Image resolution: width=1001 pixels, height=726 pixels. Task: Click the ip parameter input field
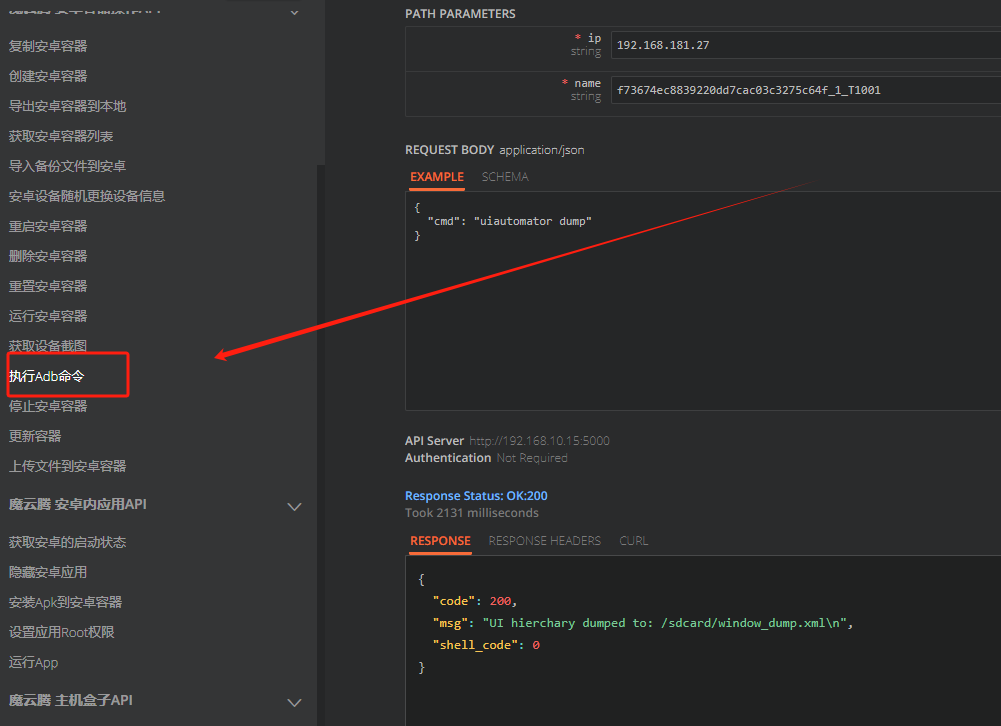(805, 45)
